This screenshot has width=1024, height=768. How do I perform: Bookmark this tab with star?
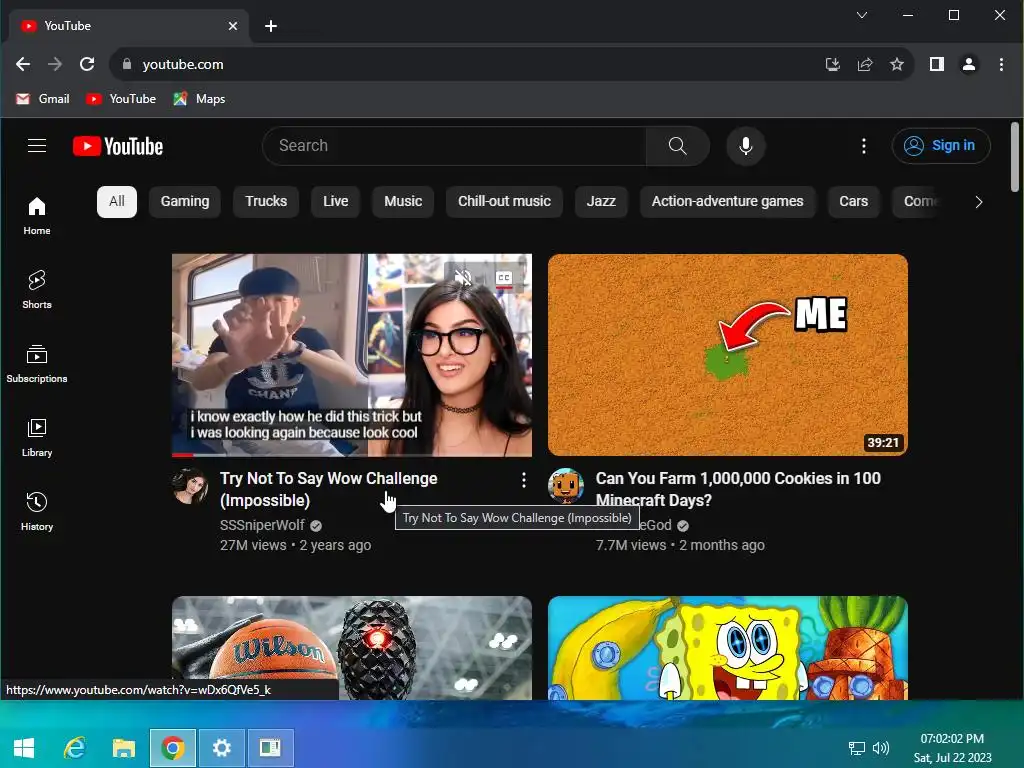[x=897, y=64]
